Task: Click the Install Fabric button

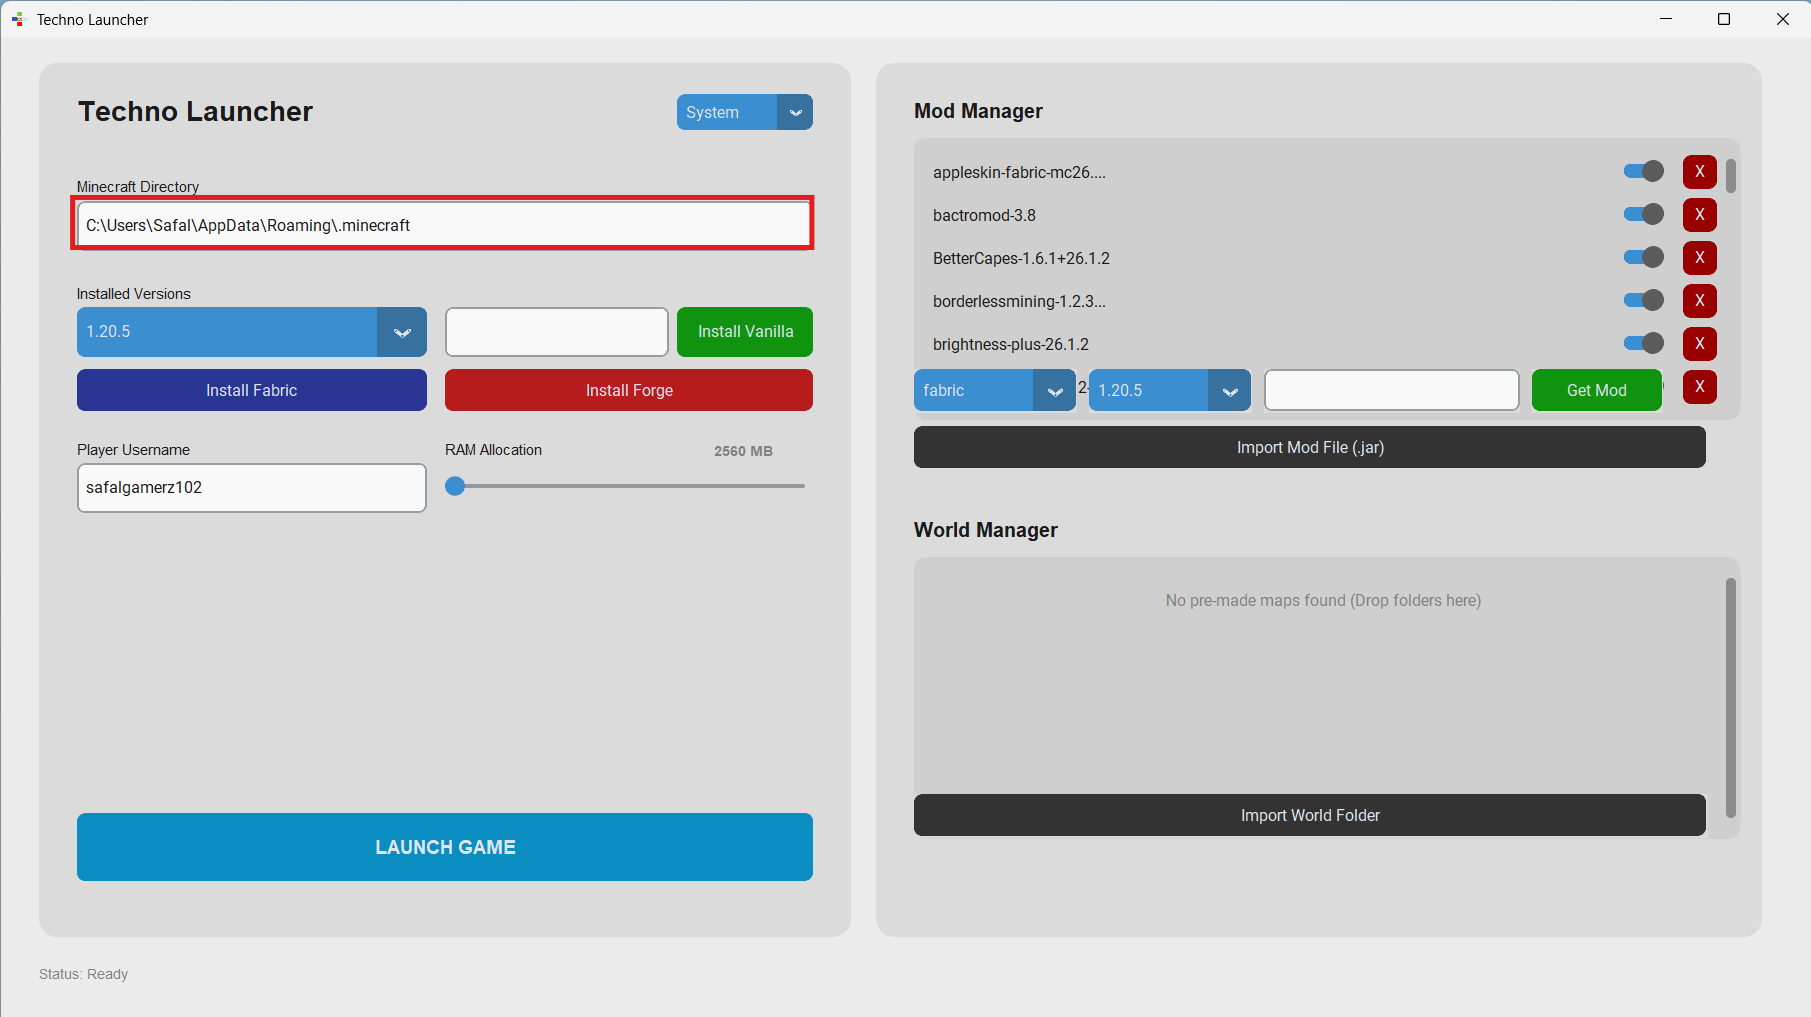Action: tap(252, 390)
